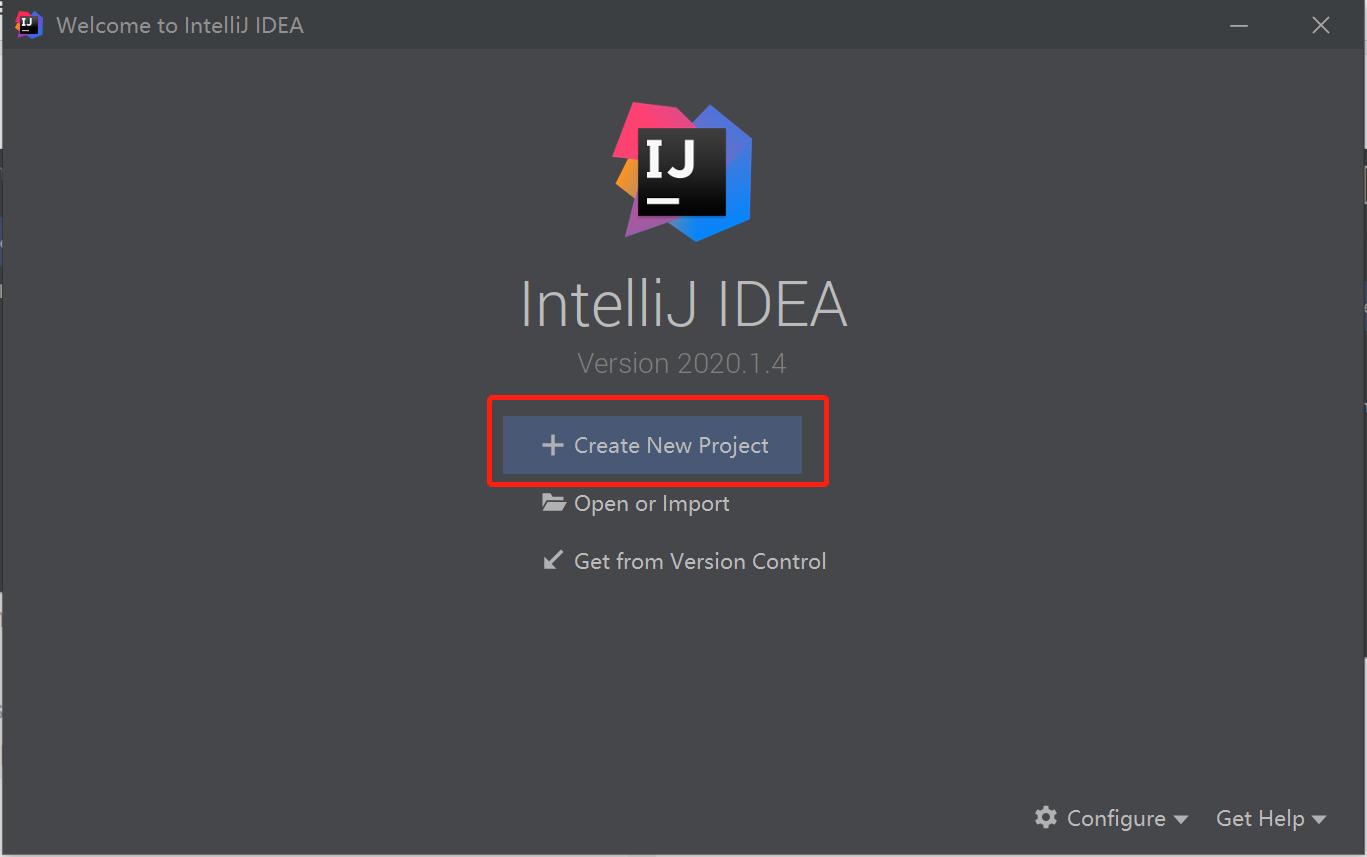Click the Version 2020.1.4 text
The image size is (1367, 857).
click(x=683, y=362)
